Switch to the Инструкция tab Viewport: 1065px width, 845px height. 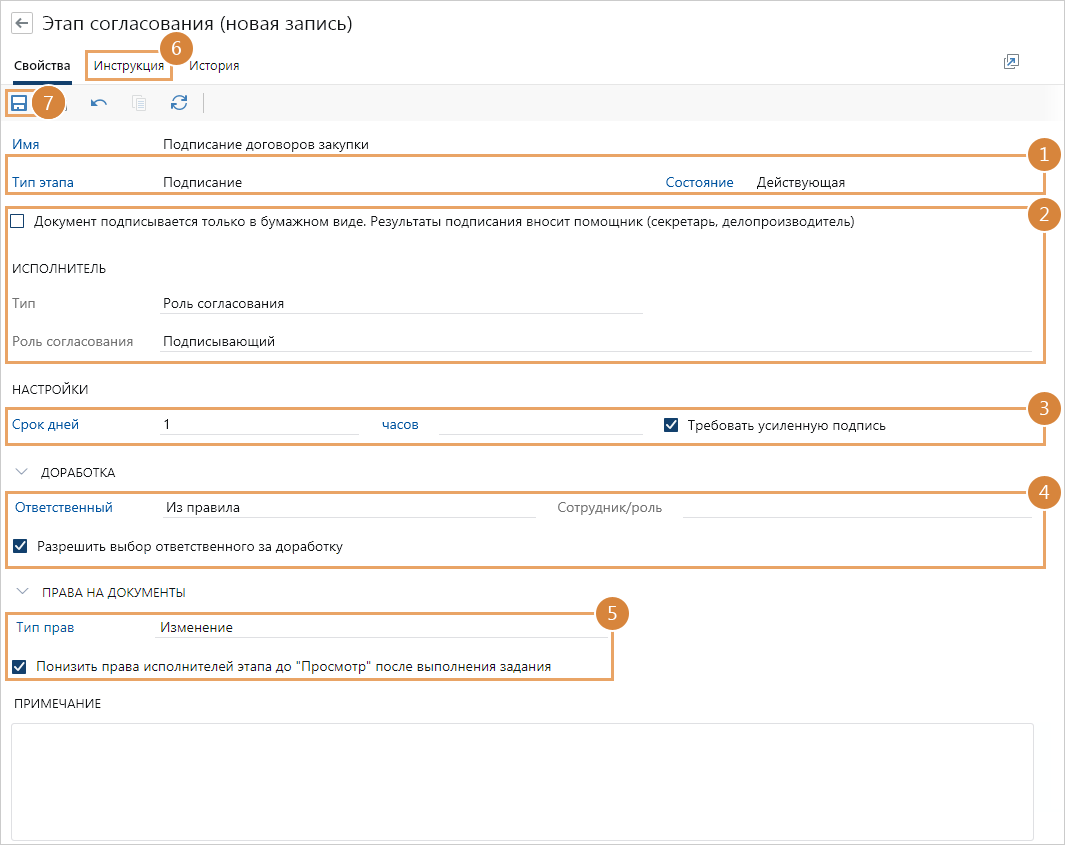pos(128,66)
